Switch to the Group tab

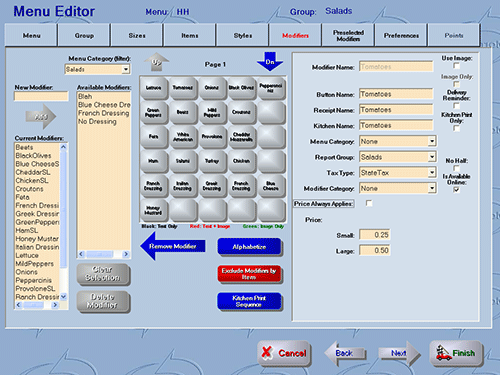[84, 35]
